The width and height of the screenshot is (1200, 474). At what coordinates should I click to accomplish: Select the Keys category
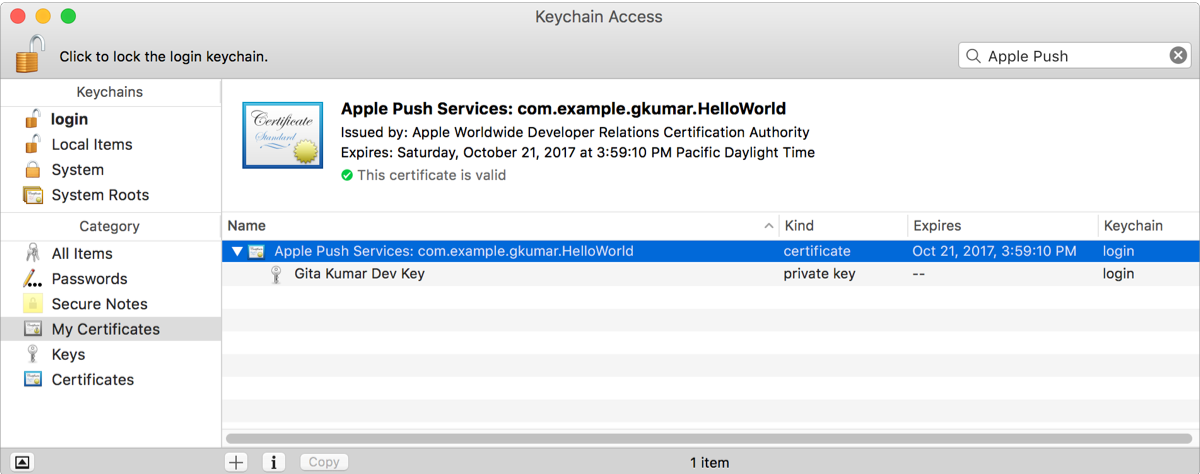[x=68, y=354]
